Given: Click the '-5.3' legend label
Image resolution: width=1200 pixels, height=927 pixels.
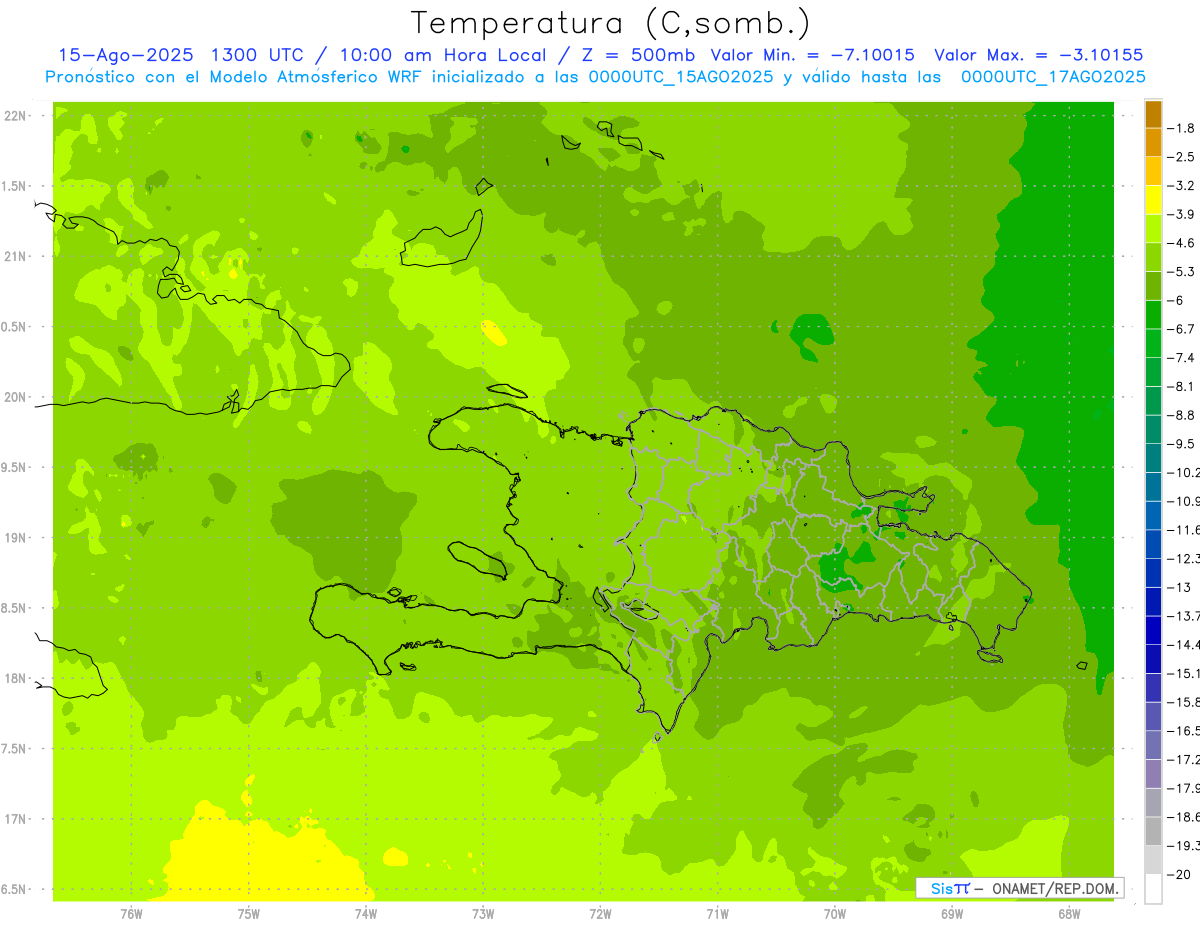Looking at the screenshot, I should coord(1181,271).
